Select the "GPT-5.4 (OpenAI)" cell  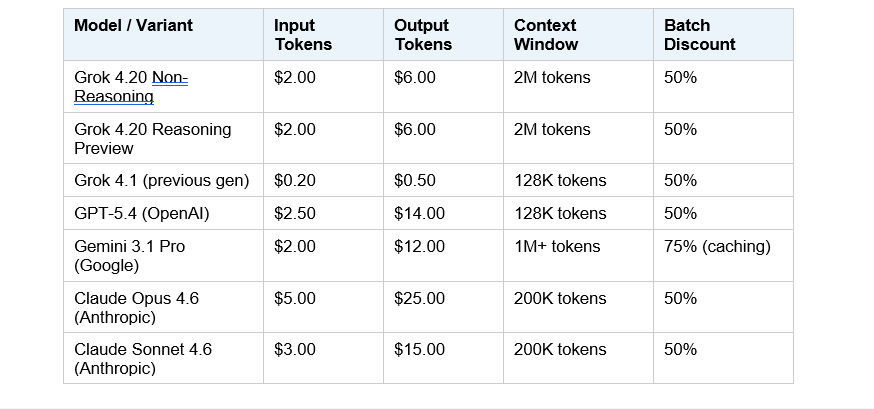click(x=142, y=214)
